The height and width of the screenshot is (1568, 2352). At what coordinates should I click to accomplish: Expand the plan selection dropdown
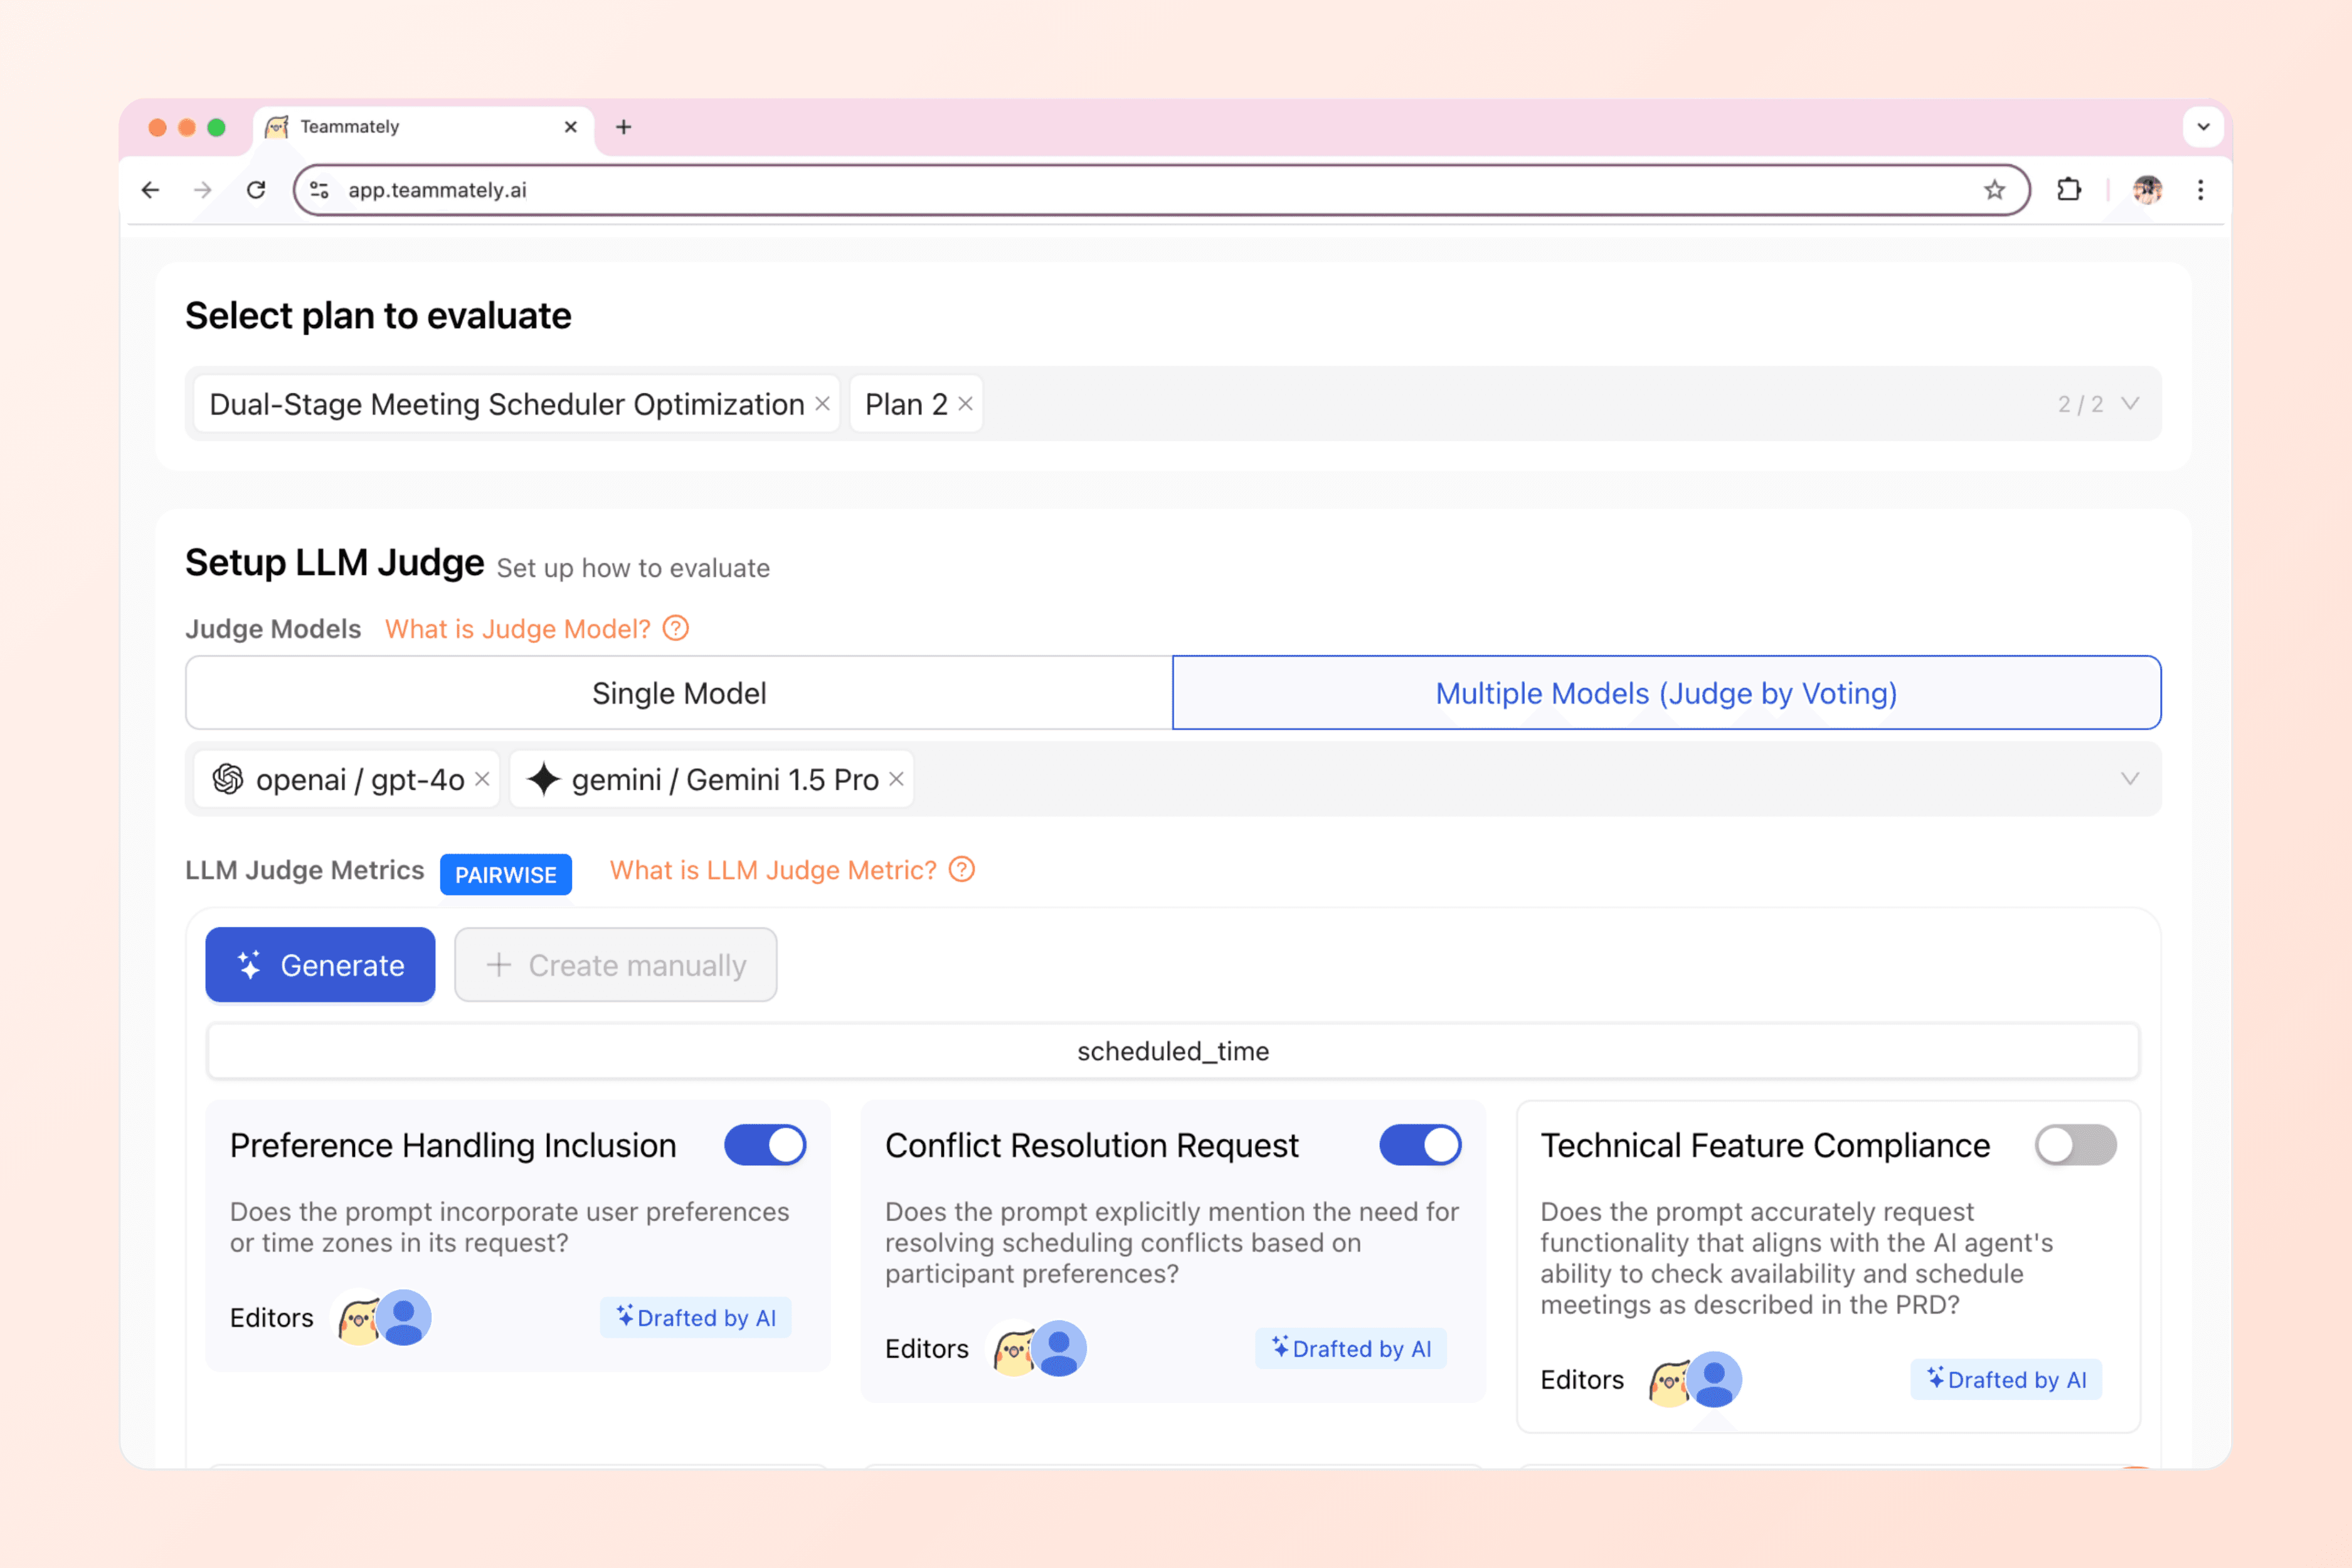click(2130, 404)
